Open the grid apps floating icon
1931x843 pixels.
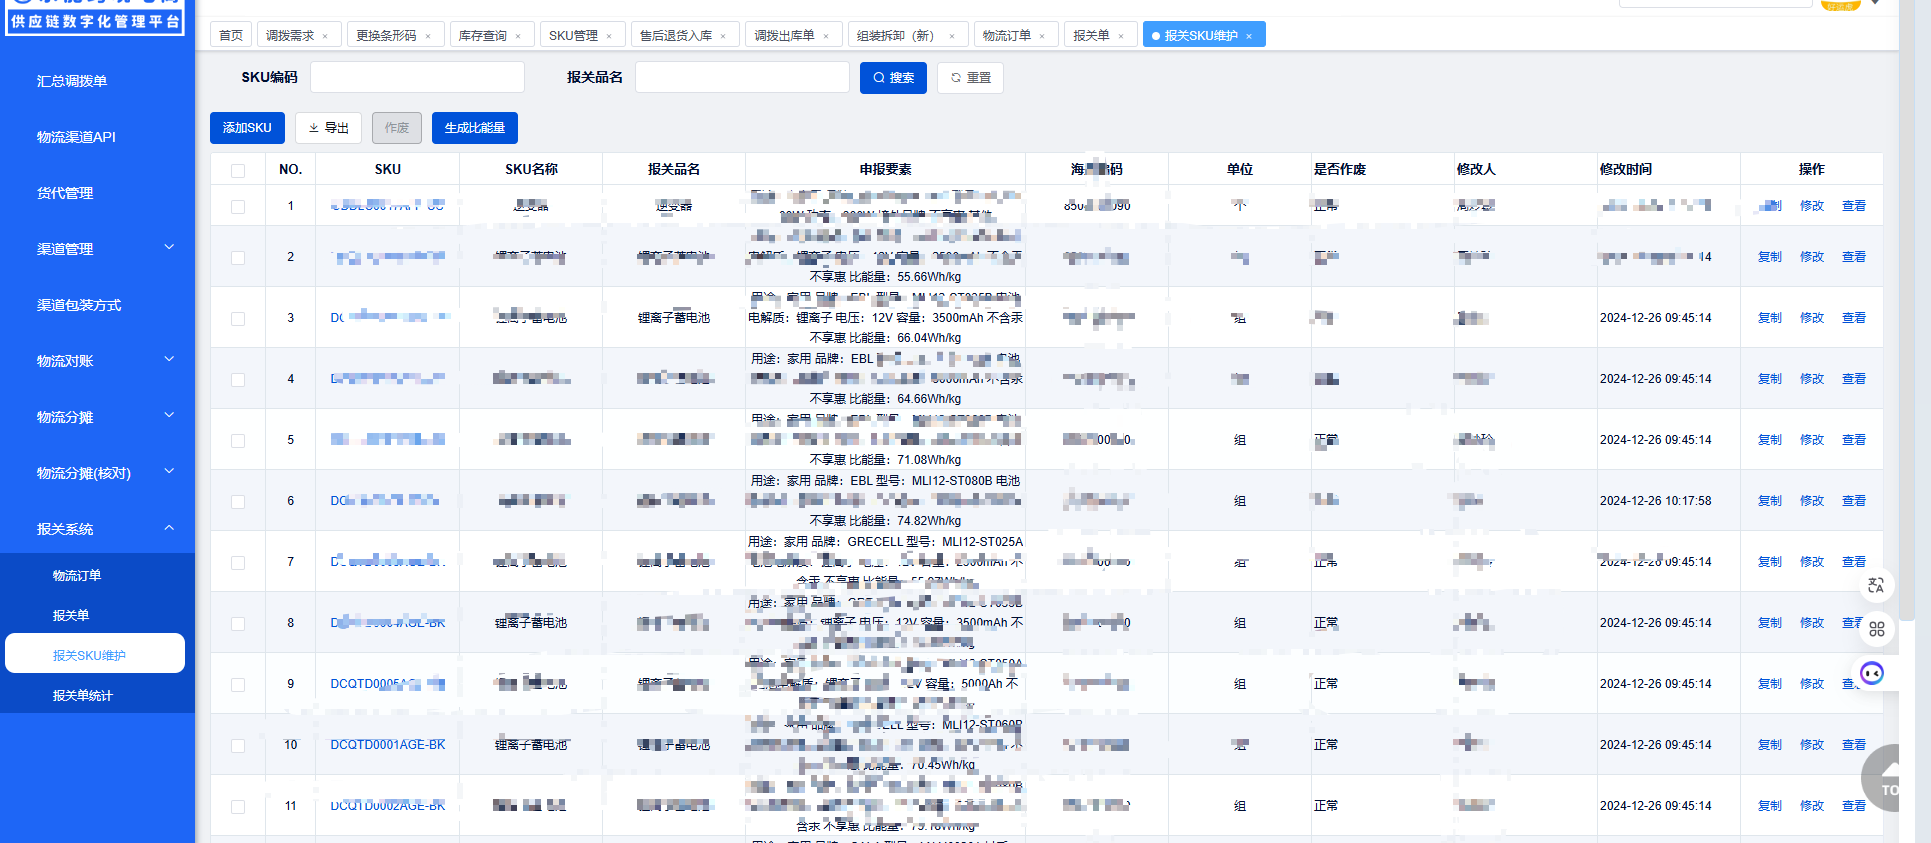[1876, 629]
